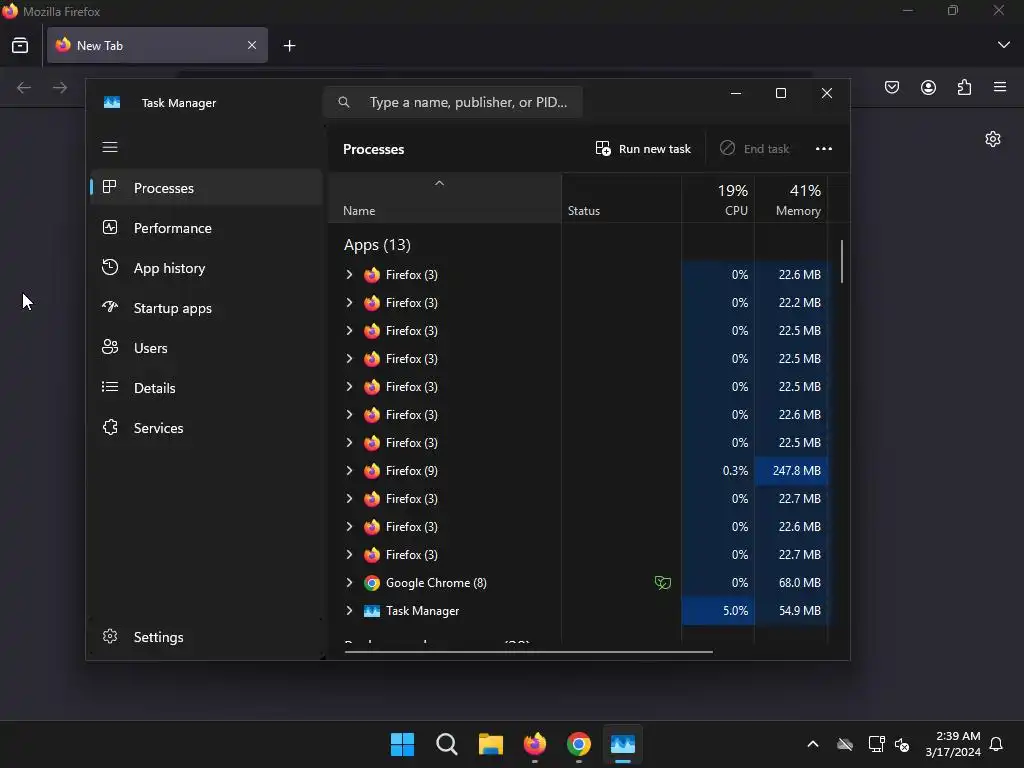Click the Performance graph icon in sidebar
The width and height of the screenshot is (1024, 768).
[110, 227]
